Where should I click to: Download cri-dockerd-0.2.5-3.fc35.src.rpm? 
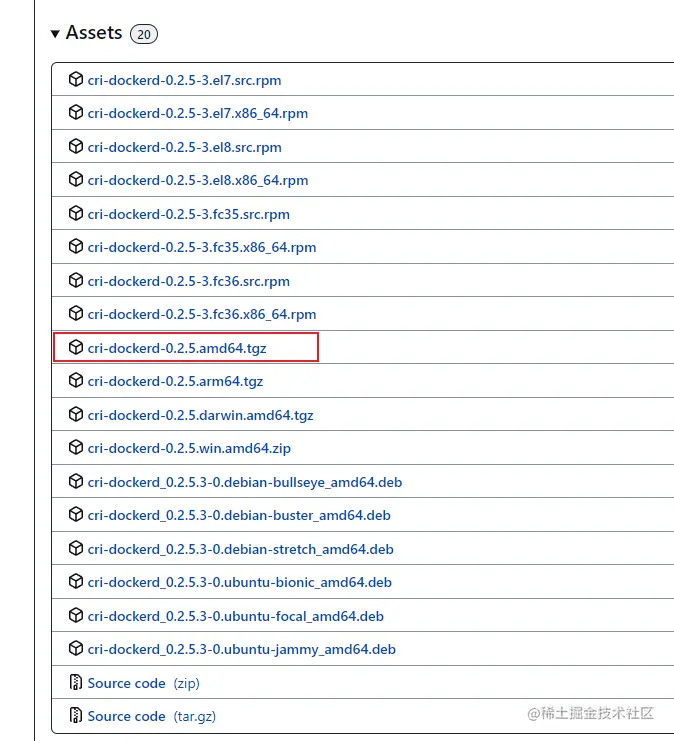189,215
